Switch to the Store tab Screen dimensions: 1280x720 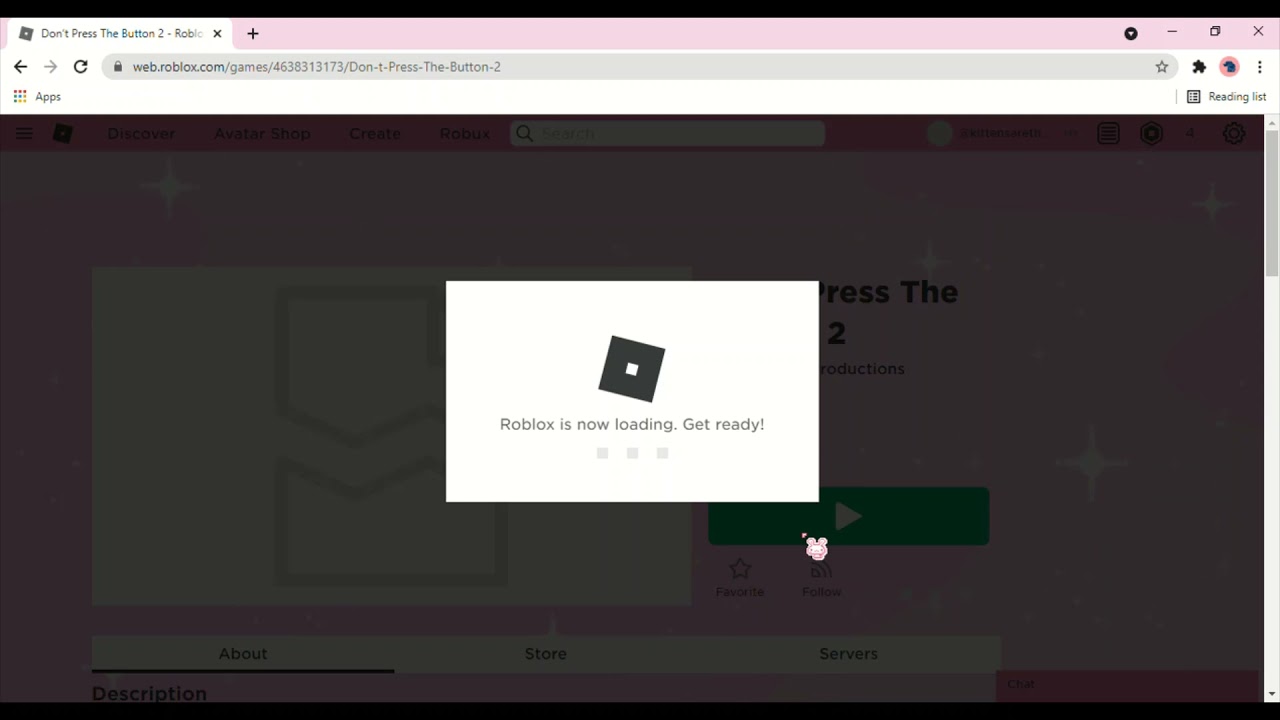(546, 653)
